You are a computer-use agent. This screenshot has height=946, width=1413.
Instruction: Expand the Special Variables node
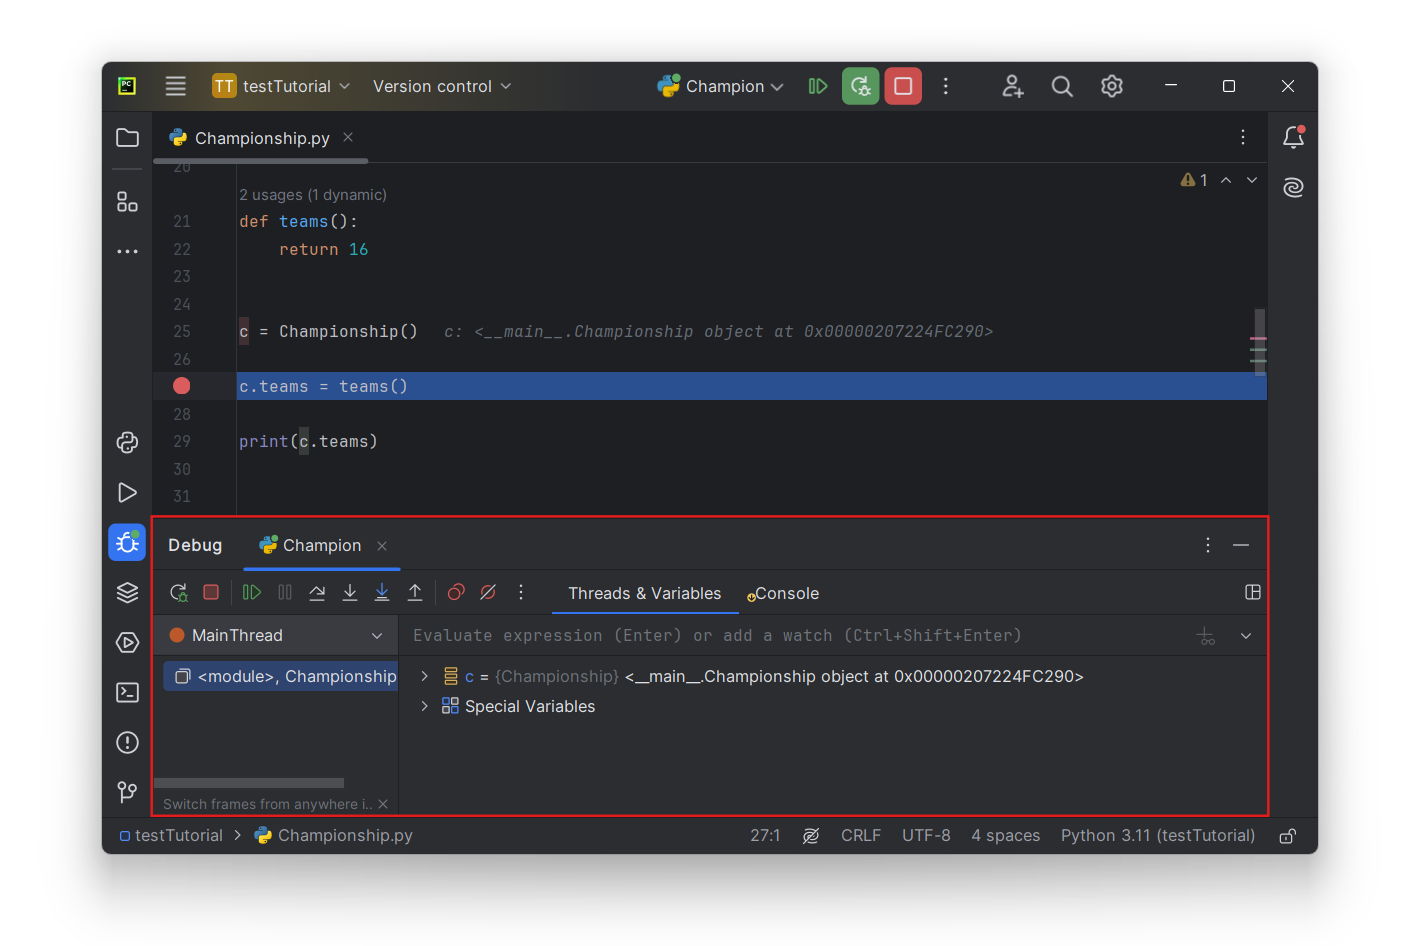click(424, 707)
